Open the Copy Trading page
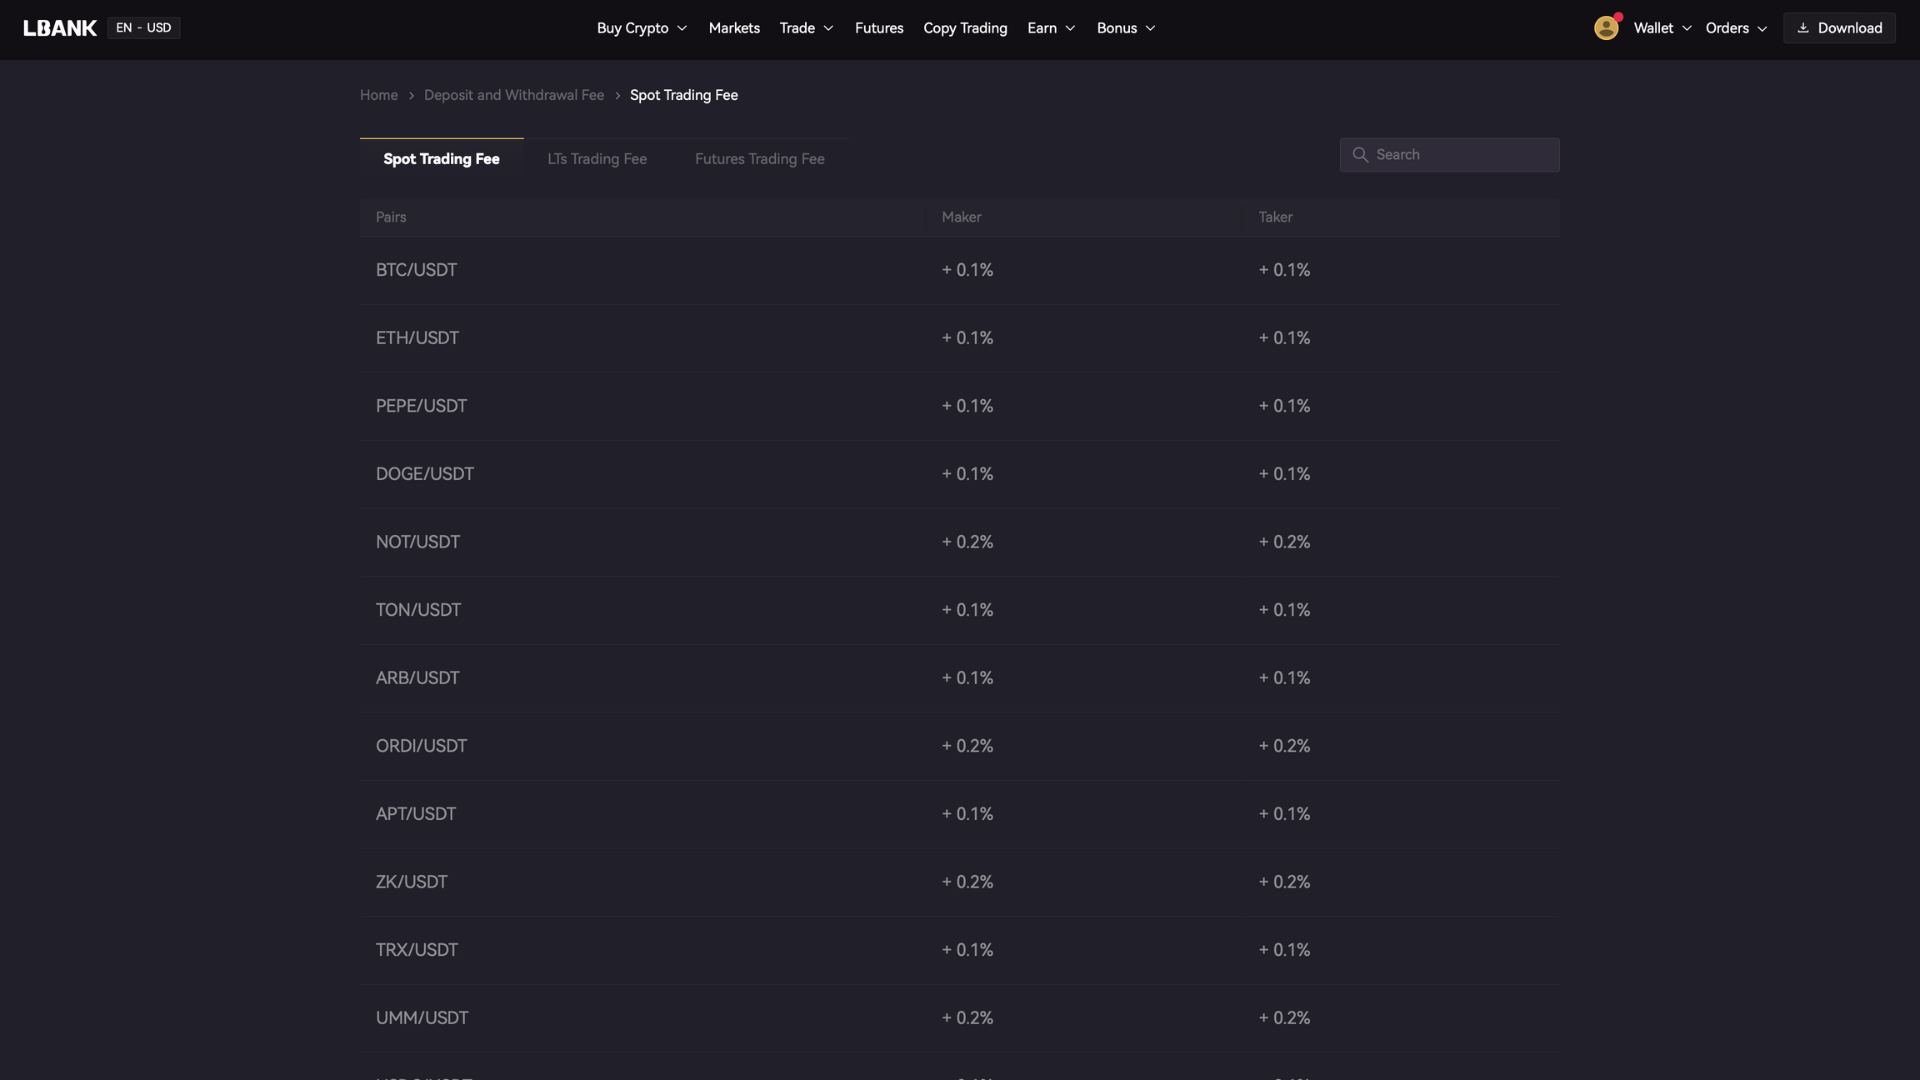The image size is (1920, 1080). (964, 27)
